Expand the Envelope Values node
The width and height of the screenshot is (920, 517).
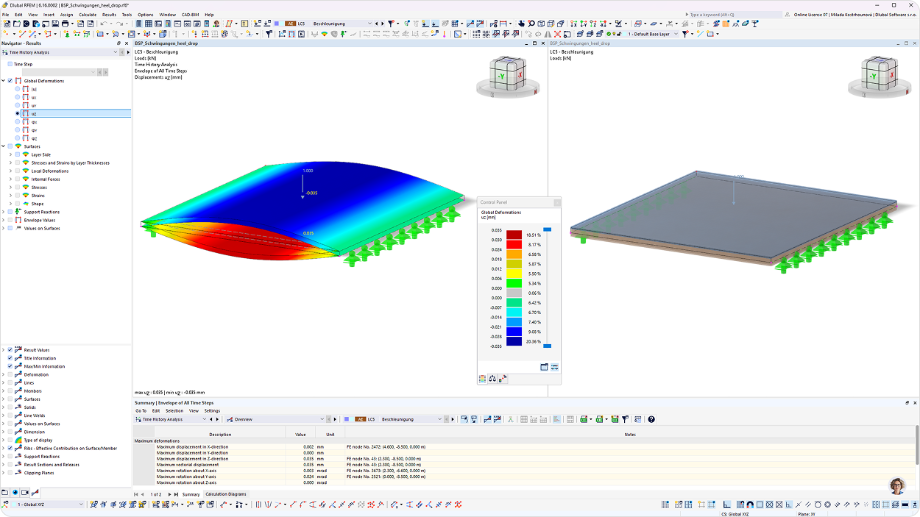[4, 220]
